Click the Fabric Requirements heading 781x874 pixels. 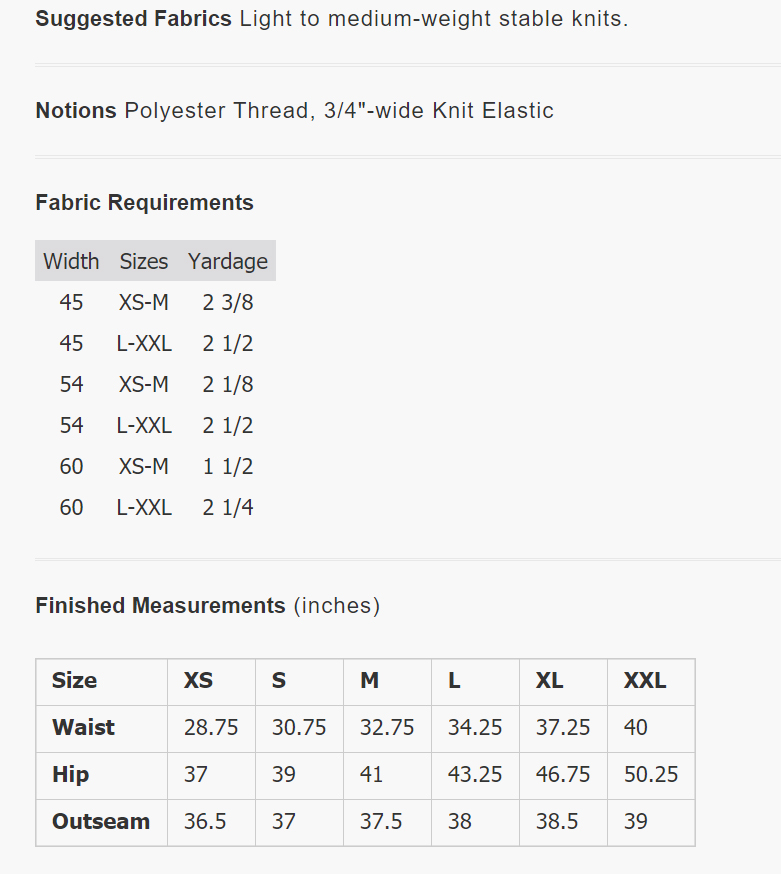144,203
